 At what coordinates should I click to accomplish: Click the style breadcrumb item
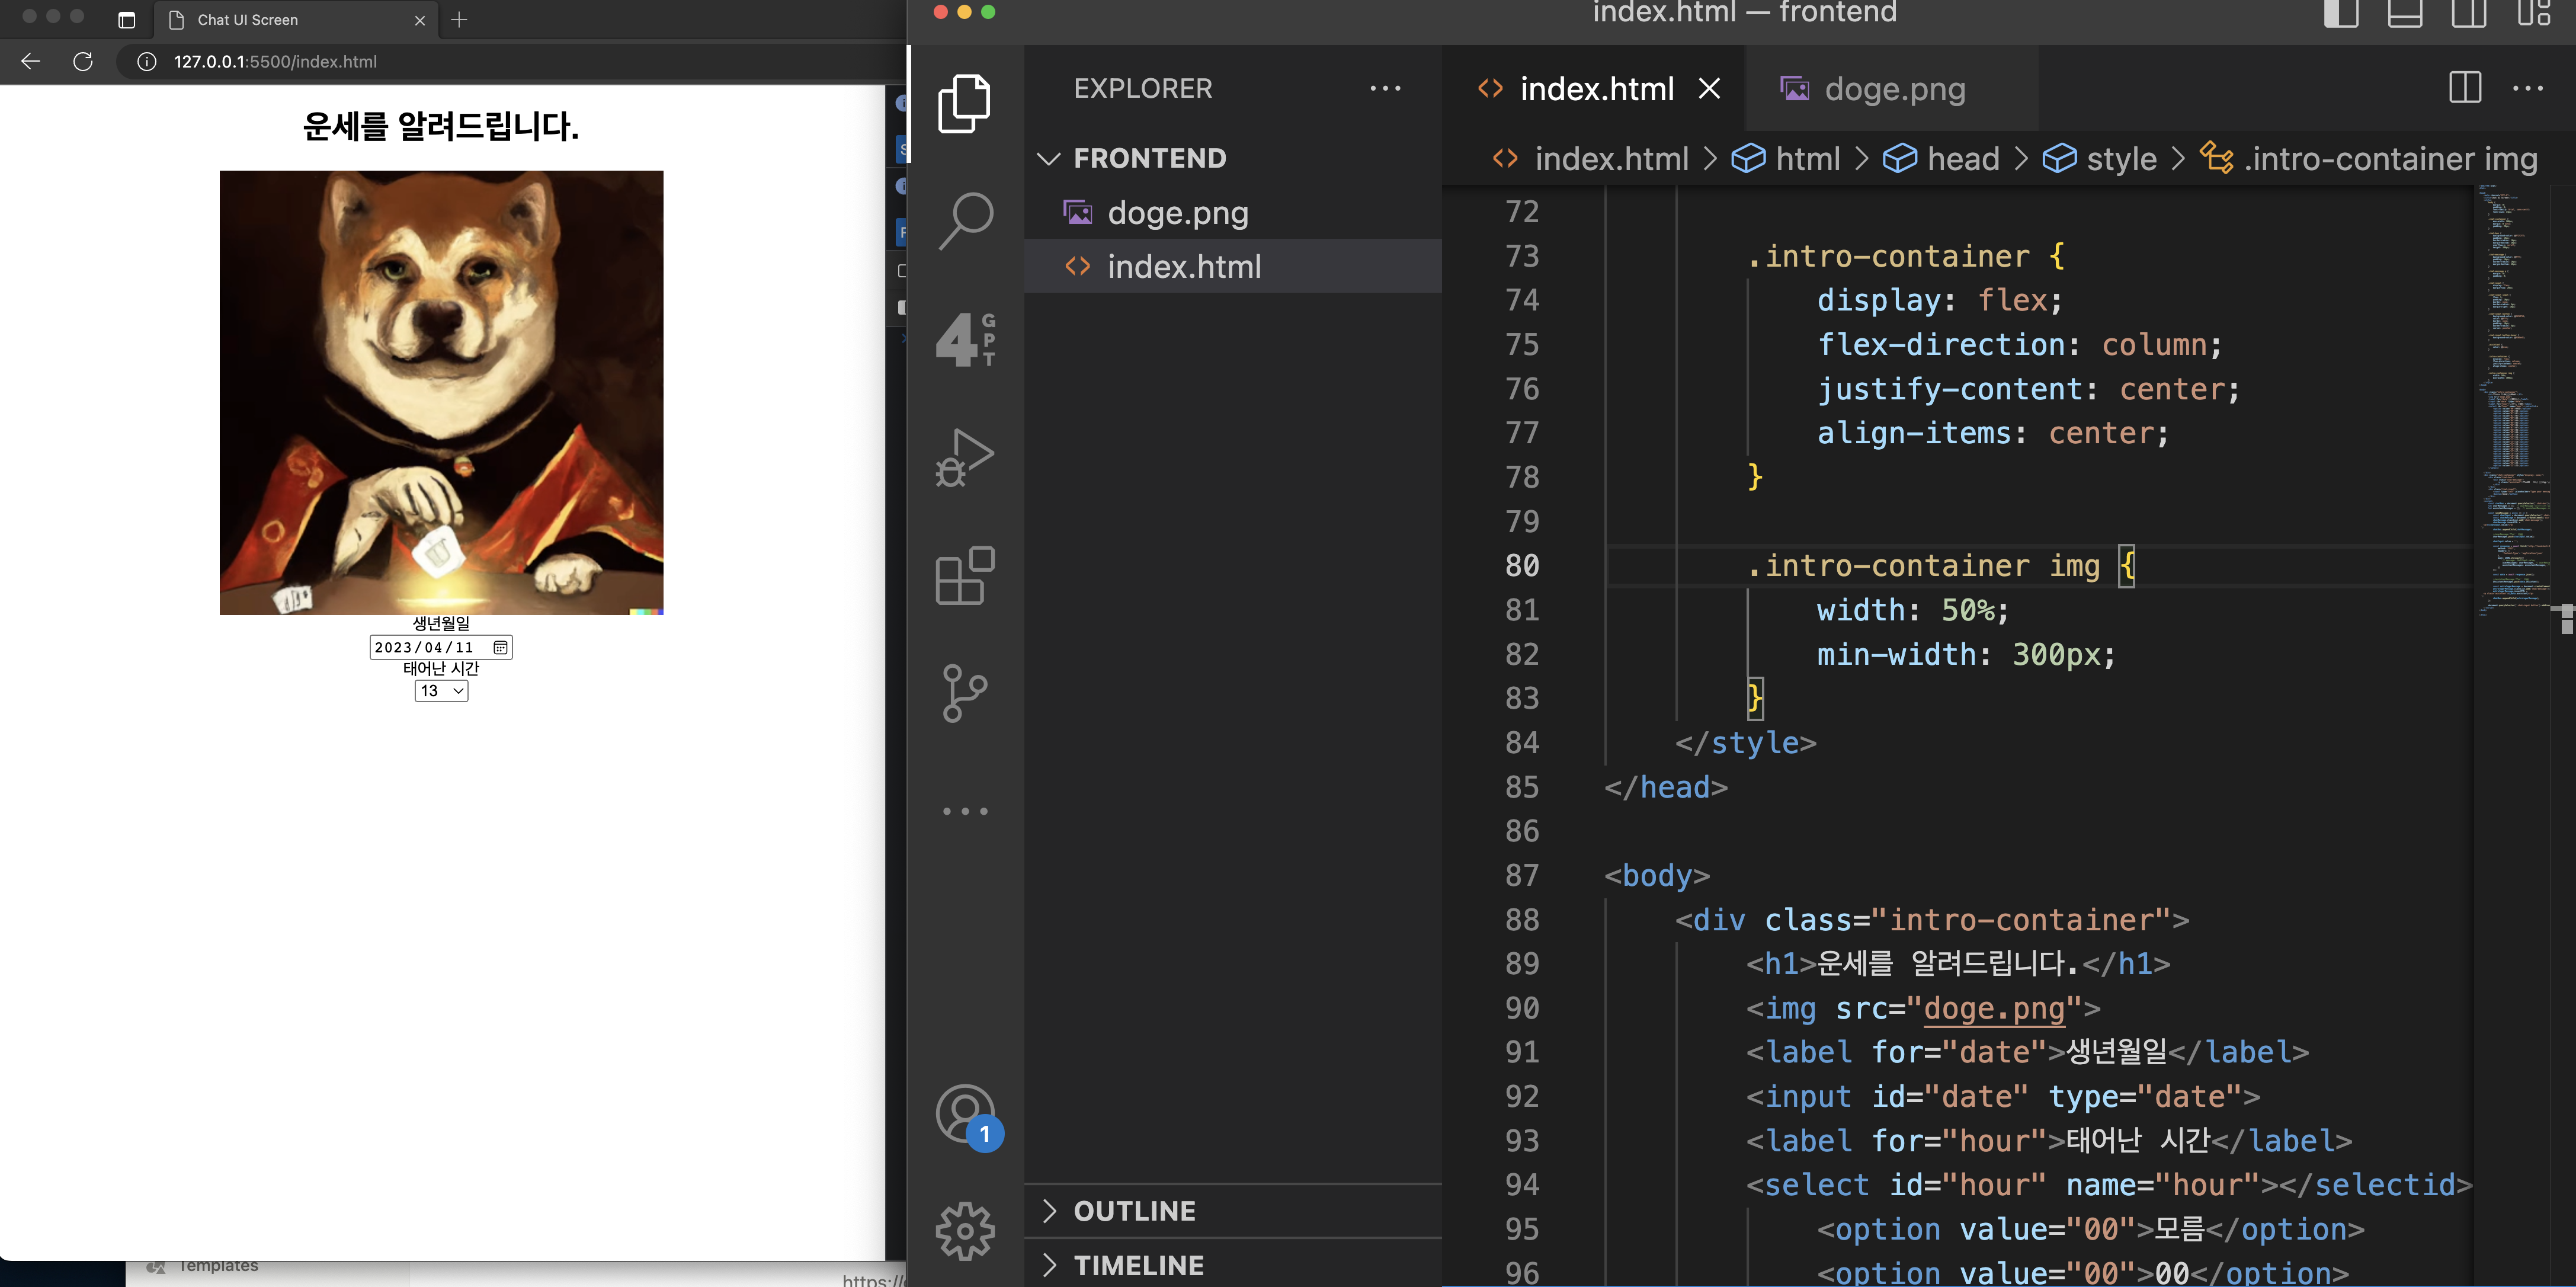point(2120,159)
